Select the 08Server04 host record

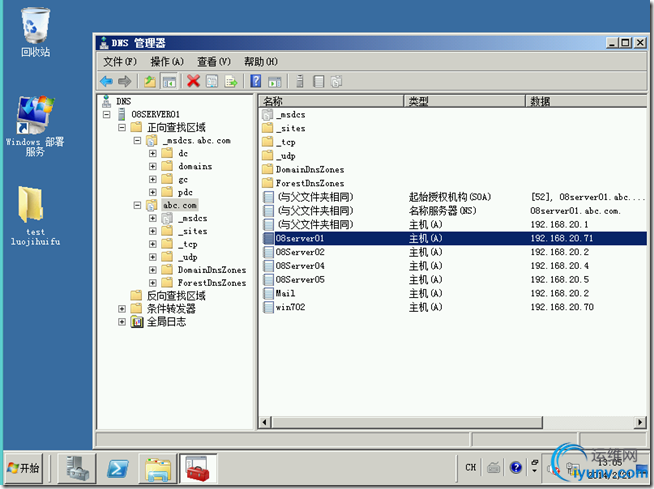coord(455,266)
